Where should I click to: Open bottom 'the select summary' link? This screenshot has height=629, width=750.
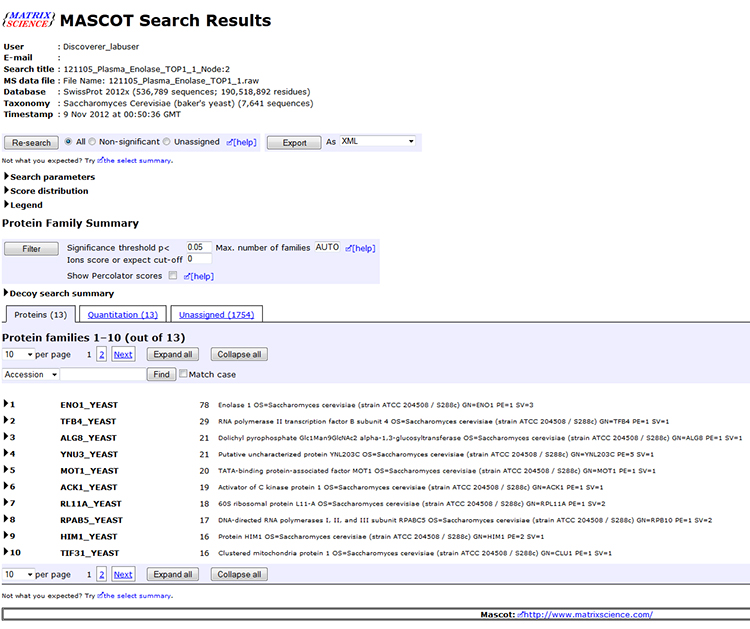point(134,596)
